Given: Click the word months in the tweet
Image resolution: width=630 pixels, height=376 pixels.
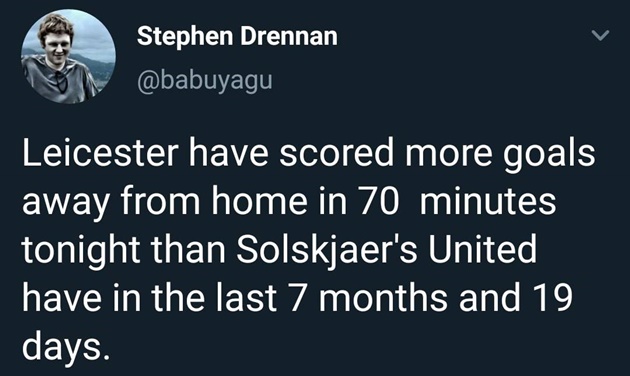Looking at the screenshot, I should click(383, 298).
